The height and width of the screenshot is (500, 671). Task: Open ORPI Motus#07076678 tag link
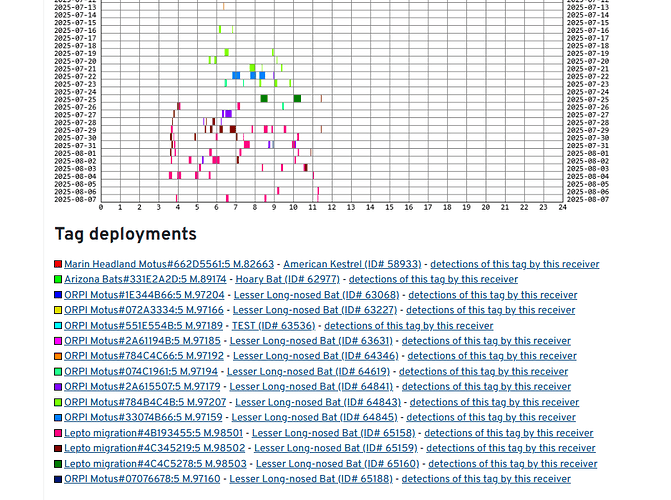coord(142,479)
